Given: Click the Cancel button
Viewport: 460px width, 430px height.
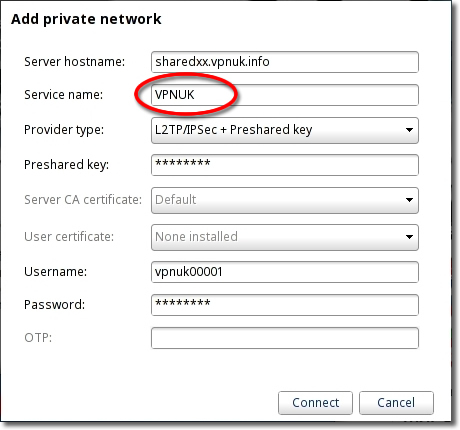Looking at the screenshot, I should 396,403.
